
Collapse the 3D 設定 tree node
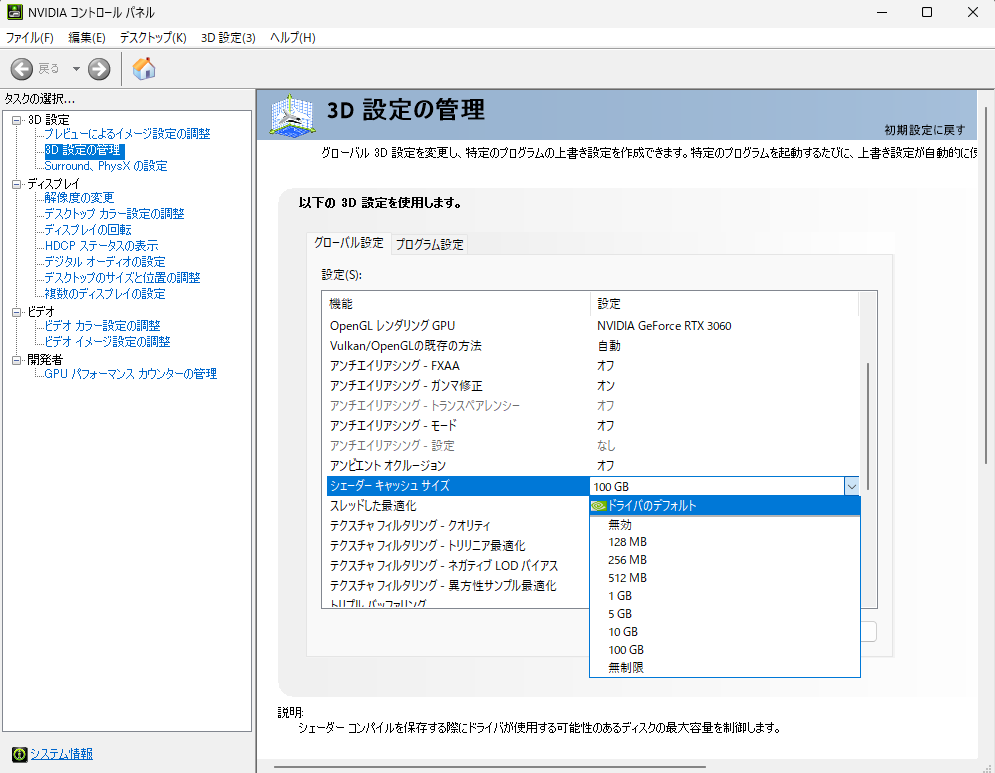coord(16,120)
